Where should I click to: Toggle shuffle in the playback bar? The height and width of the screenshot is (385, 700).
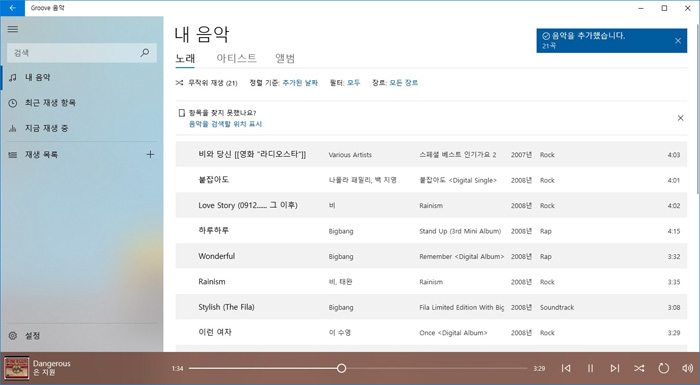pos(639,368)
